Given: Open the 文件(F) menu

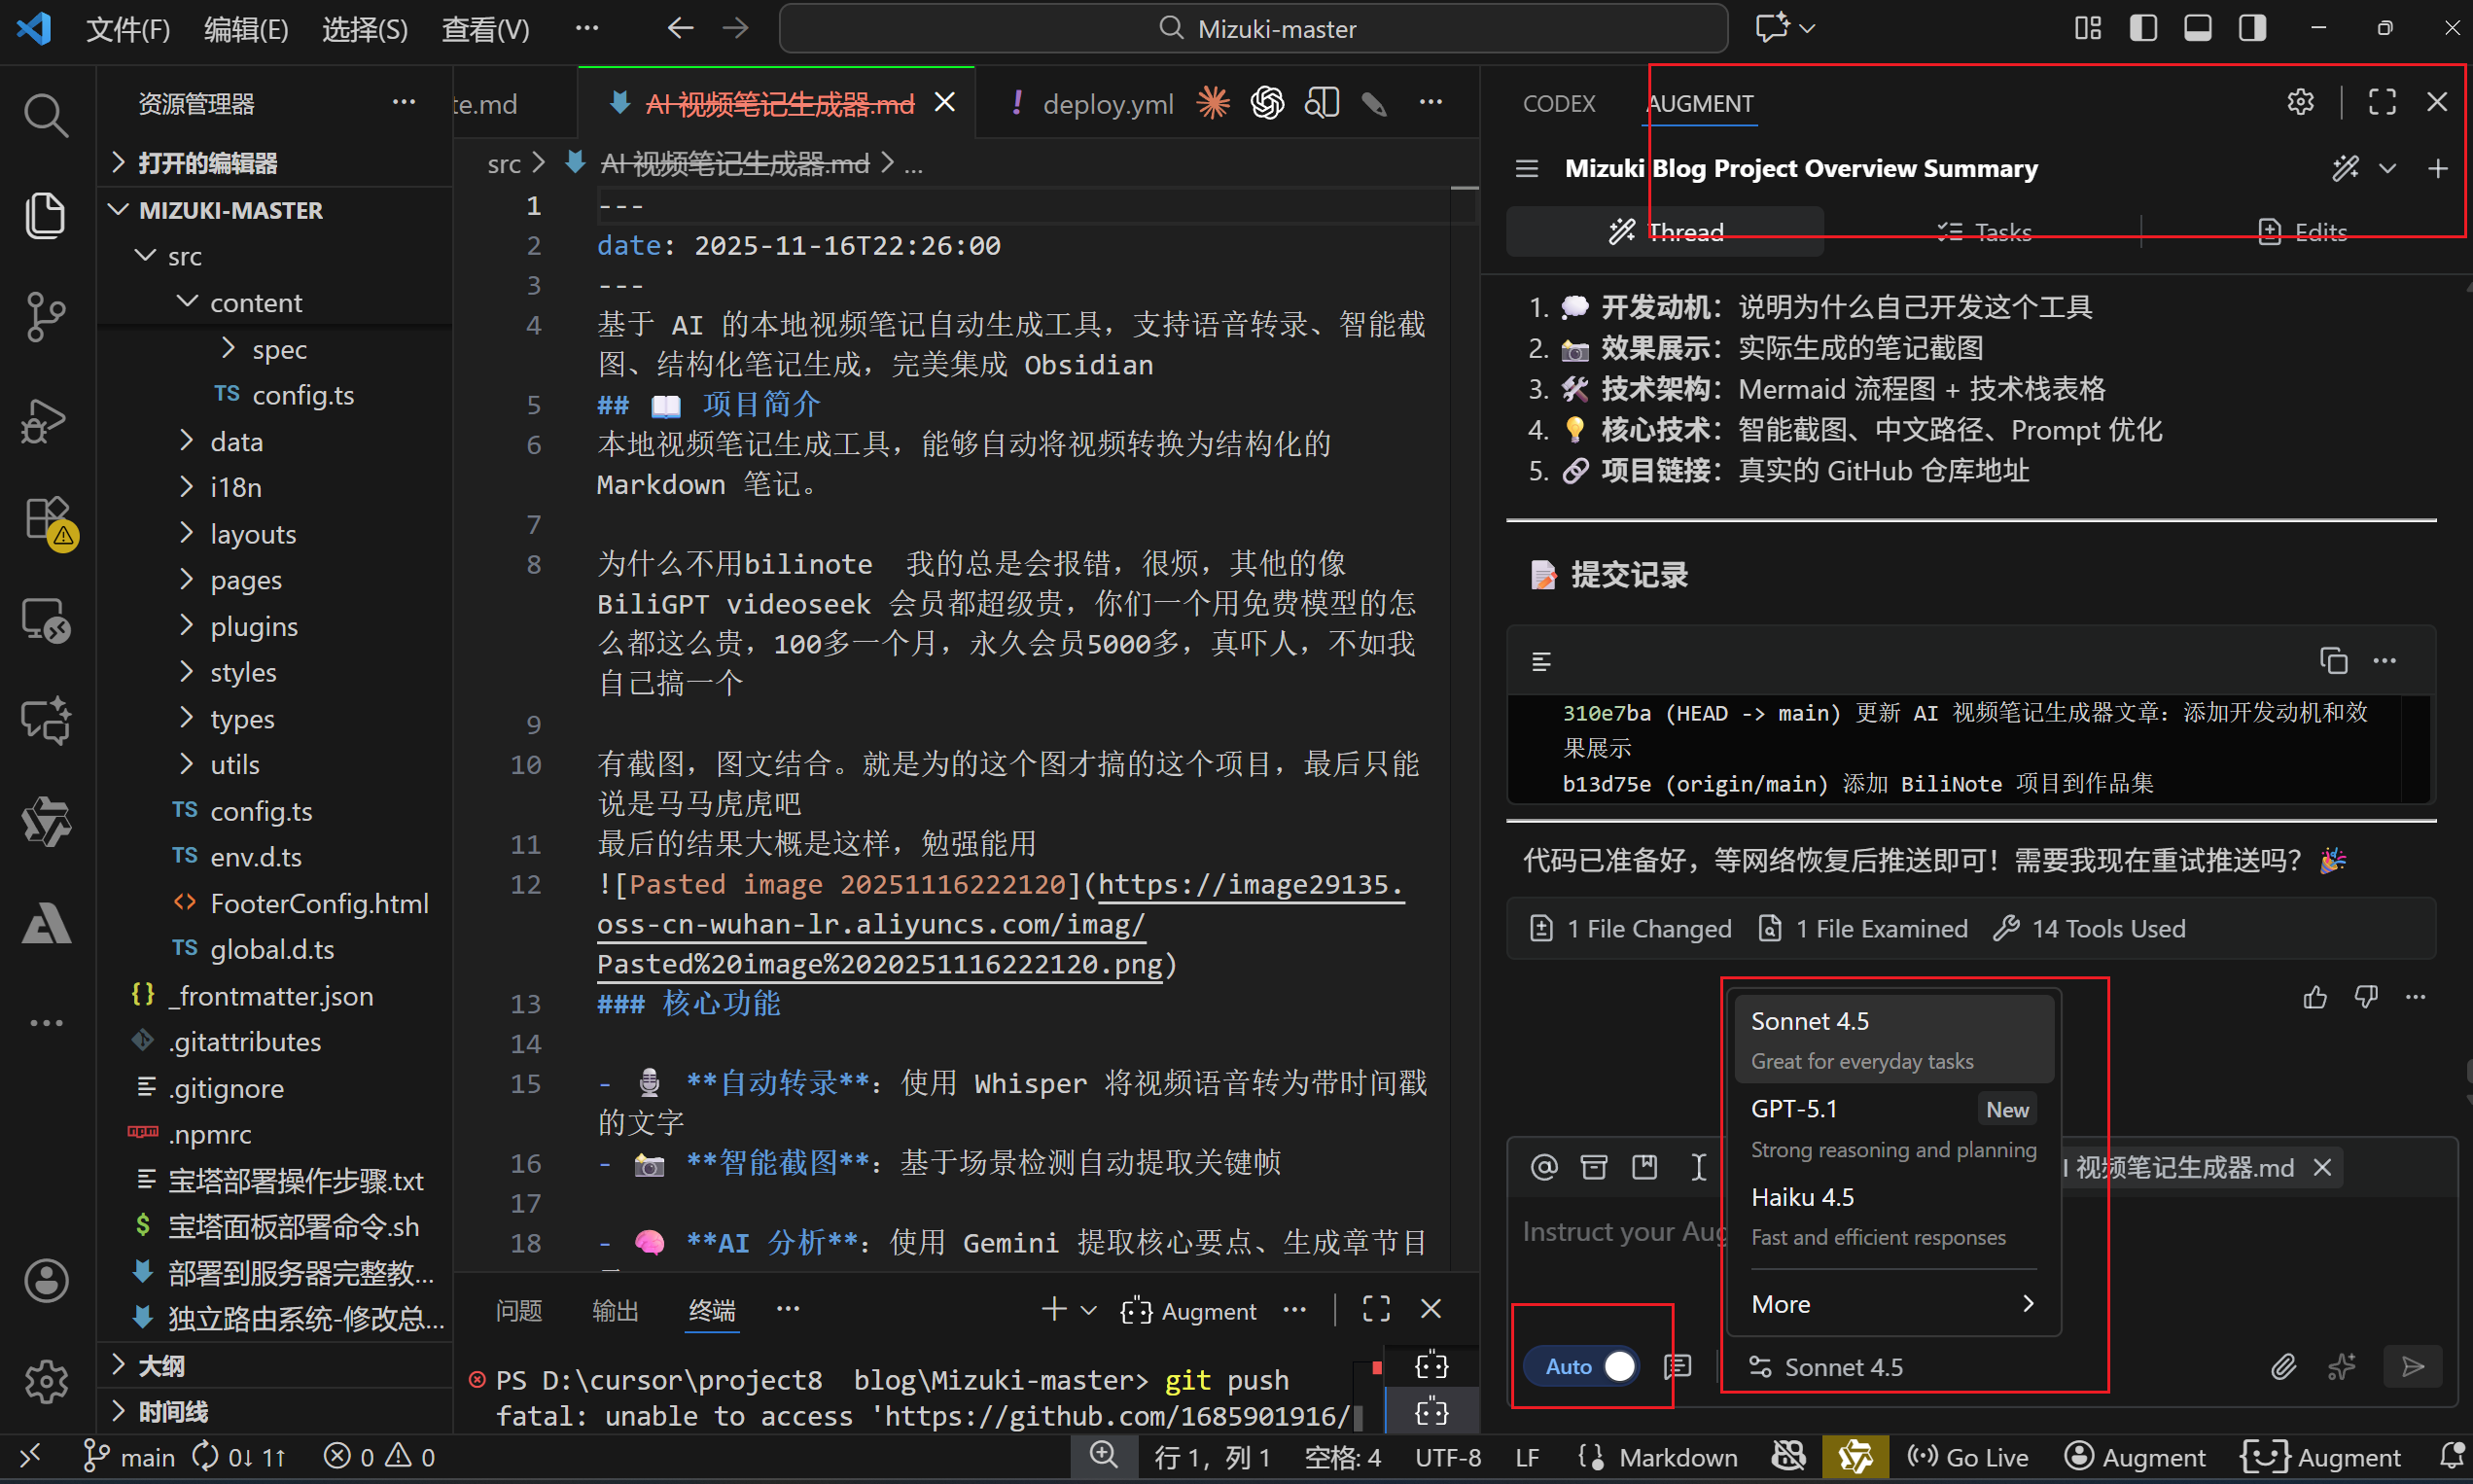Looking at the screenshot, I should coord(127,29).
